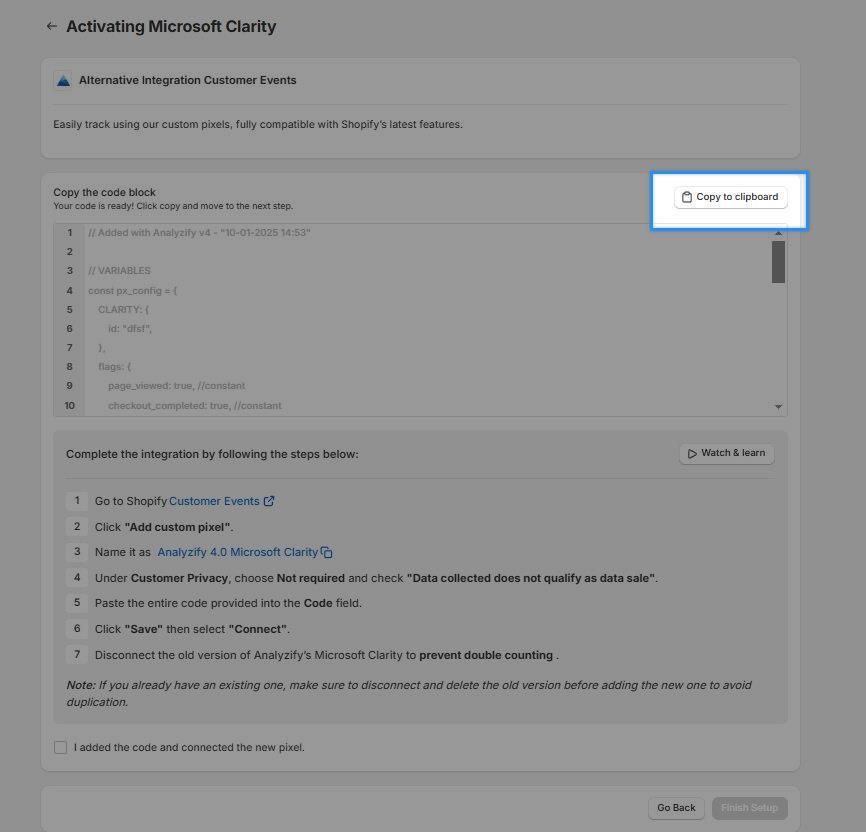Click the 'const px_config = {' code line
866x832 pixels.
(x=133, y=291)
